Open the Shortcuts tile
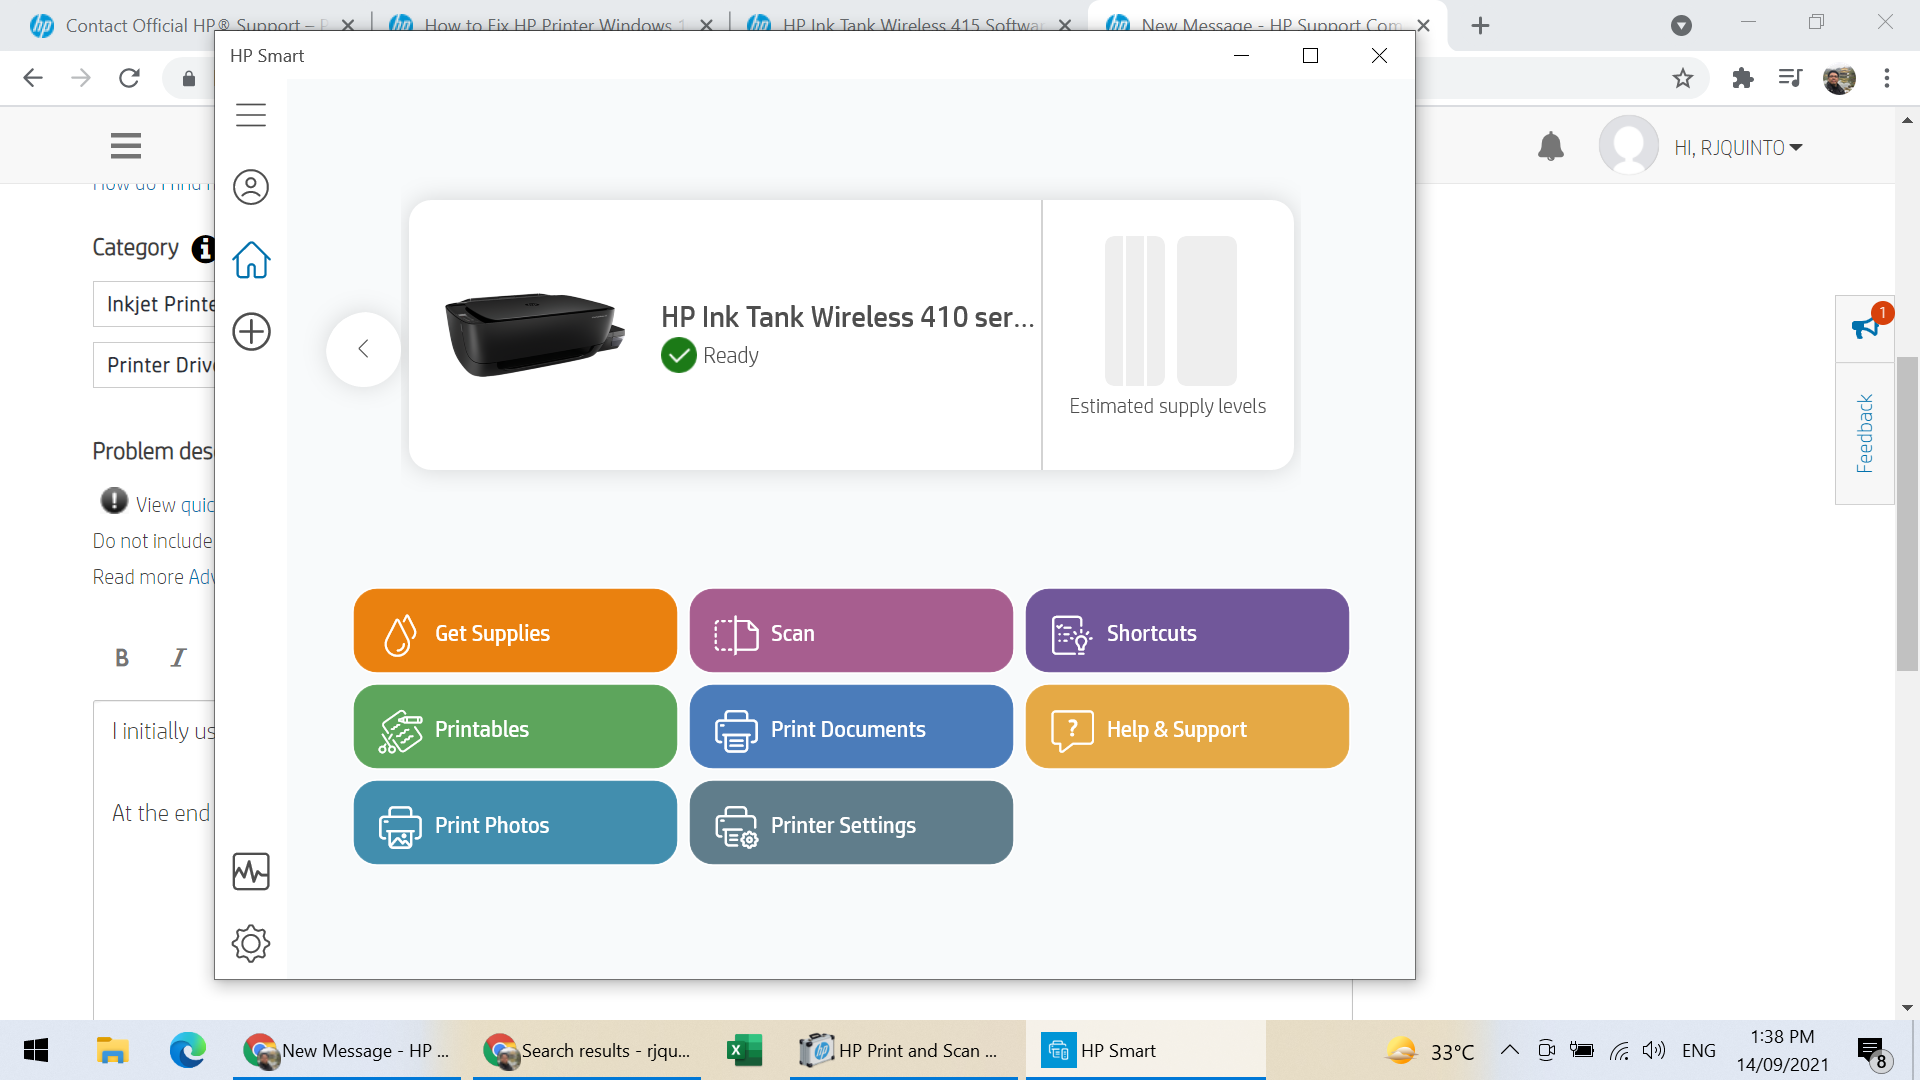Screen dimensions: 1920x1080 [1187, 631]
